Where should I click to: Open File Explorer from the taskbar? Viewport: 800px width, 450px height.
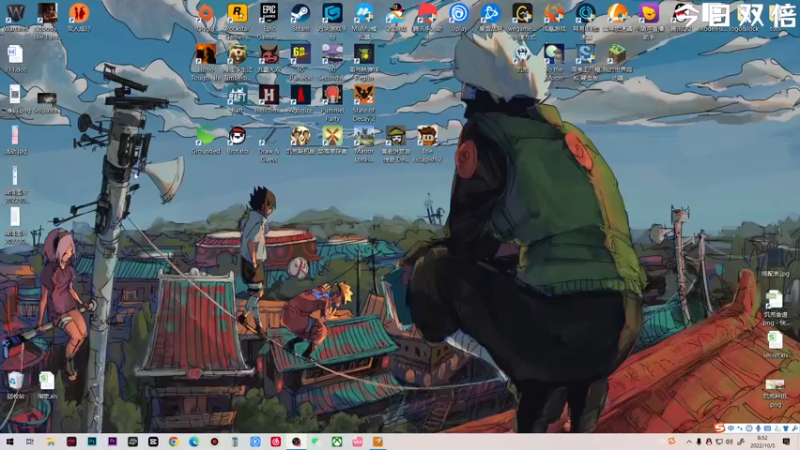[x=51, y=442]
